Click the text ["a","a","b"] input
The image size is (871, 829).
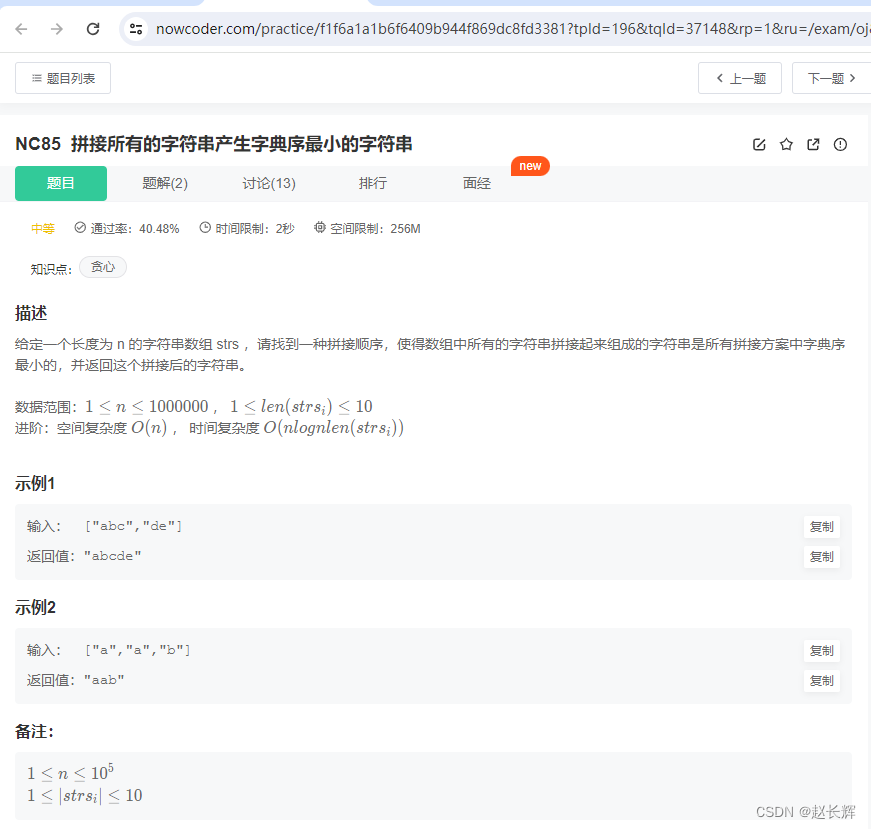(x=137, y=650)
